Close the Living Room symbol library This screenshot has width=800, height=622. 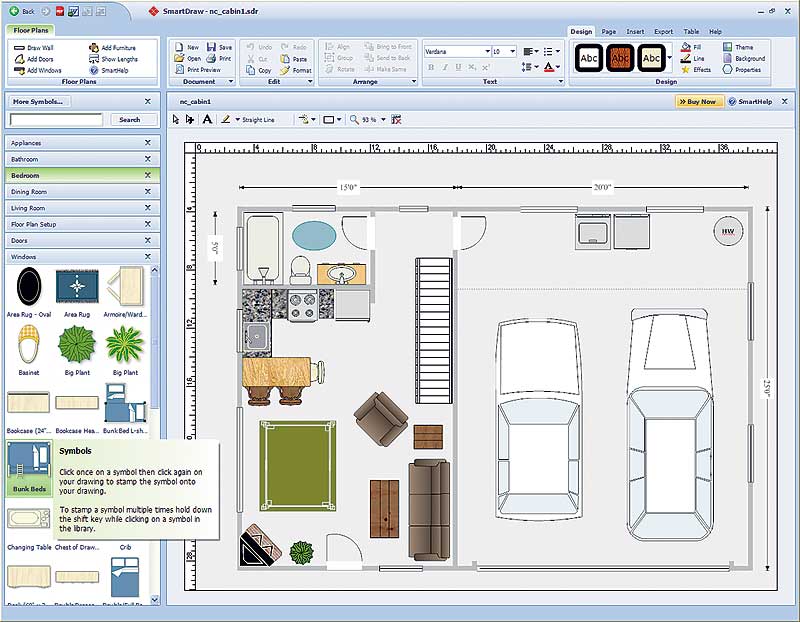[x=147, y=208]
